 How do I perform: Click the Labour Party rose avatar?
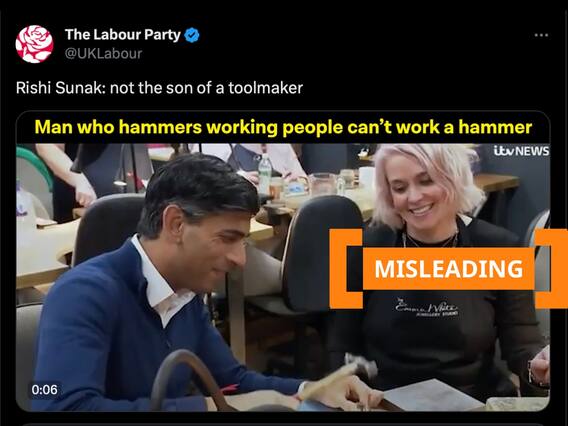tap(34, 44)
